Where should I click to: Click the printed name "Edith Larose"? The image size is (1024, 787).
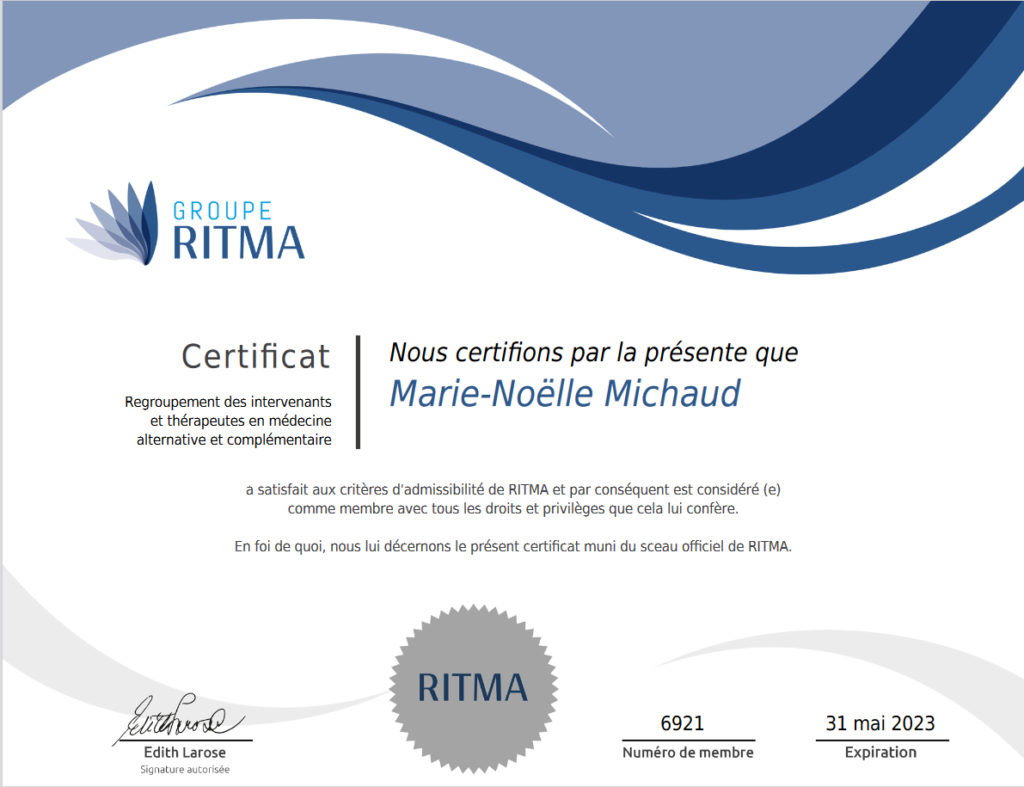tap(185, 752)
